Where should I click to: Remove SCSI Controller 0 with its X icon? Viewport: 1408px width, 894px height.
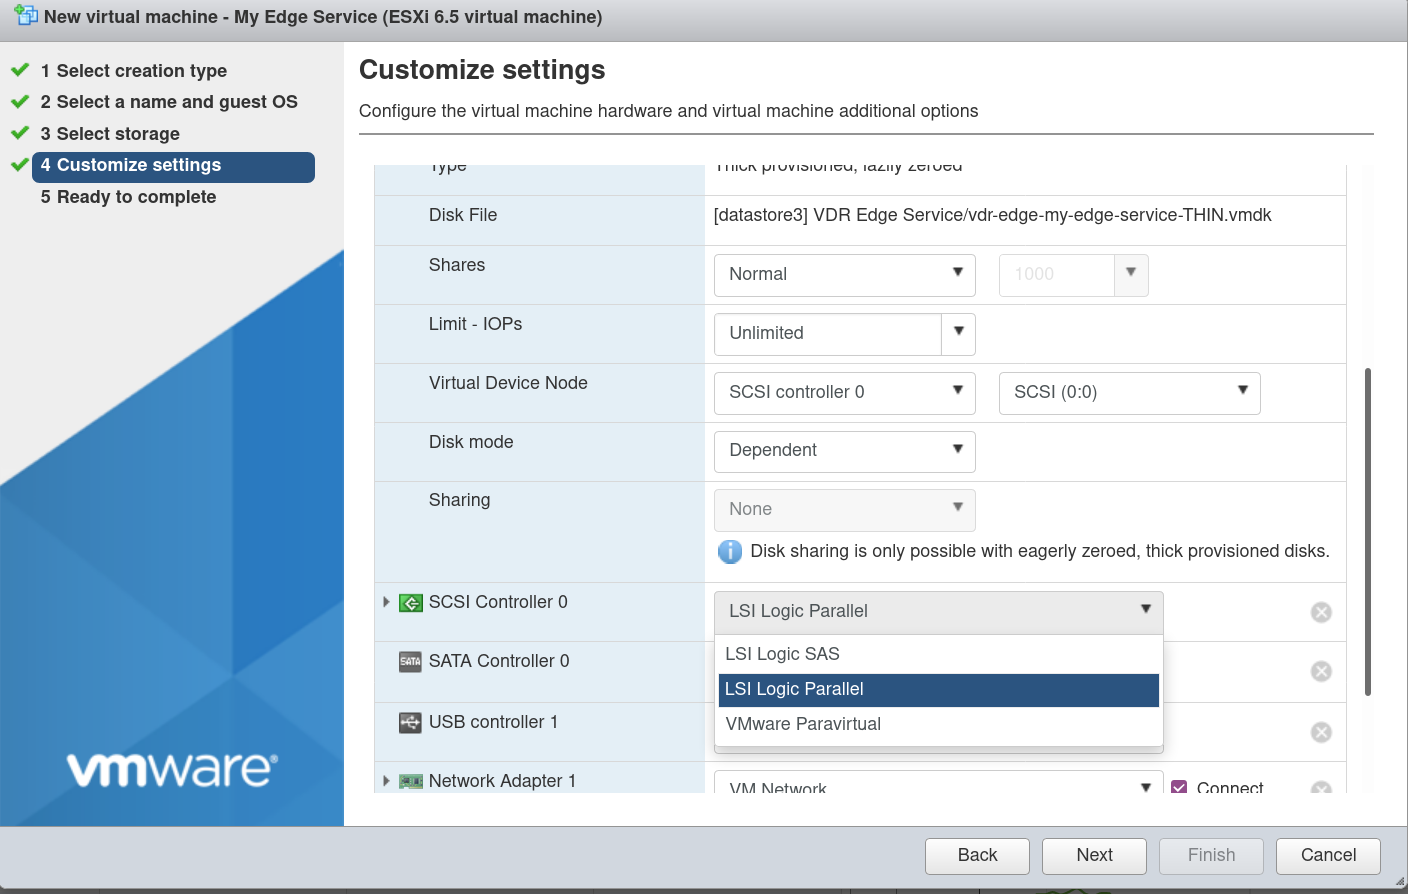(x=1321, y=612)
